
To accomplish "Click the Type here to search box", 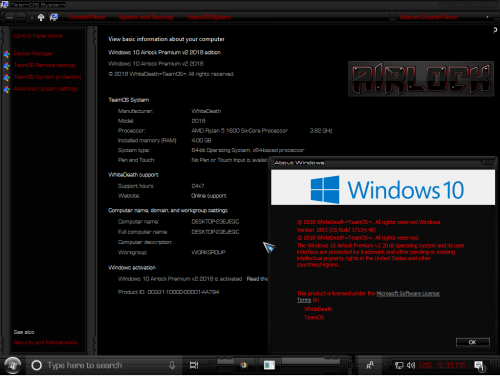I will pyautogui.click(x=103, y=365).
